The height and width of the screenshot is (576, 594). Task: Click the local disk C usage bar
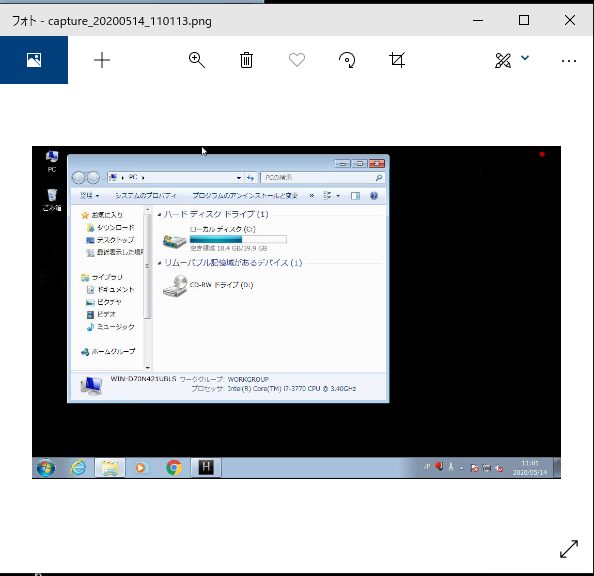(238, 239)
